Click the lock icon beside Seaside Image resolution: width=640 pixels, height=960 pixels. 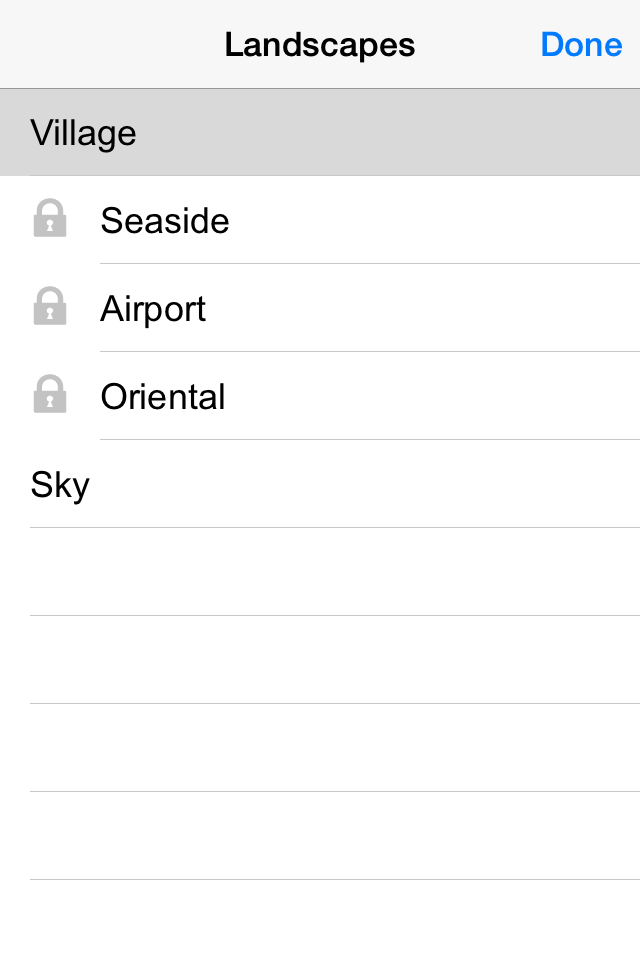(x=50, y=219)
